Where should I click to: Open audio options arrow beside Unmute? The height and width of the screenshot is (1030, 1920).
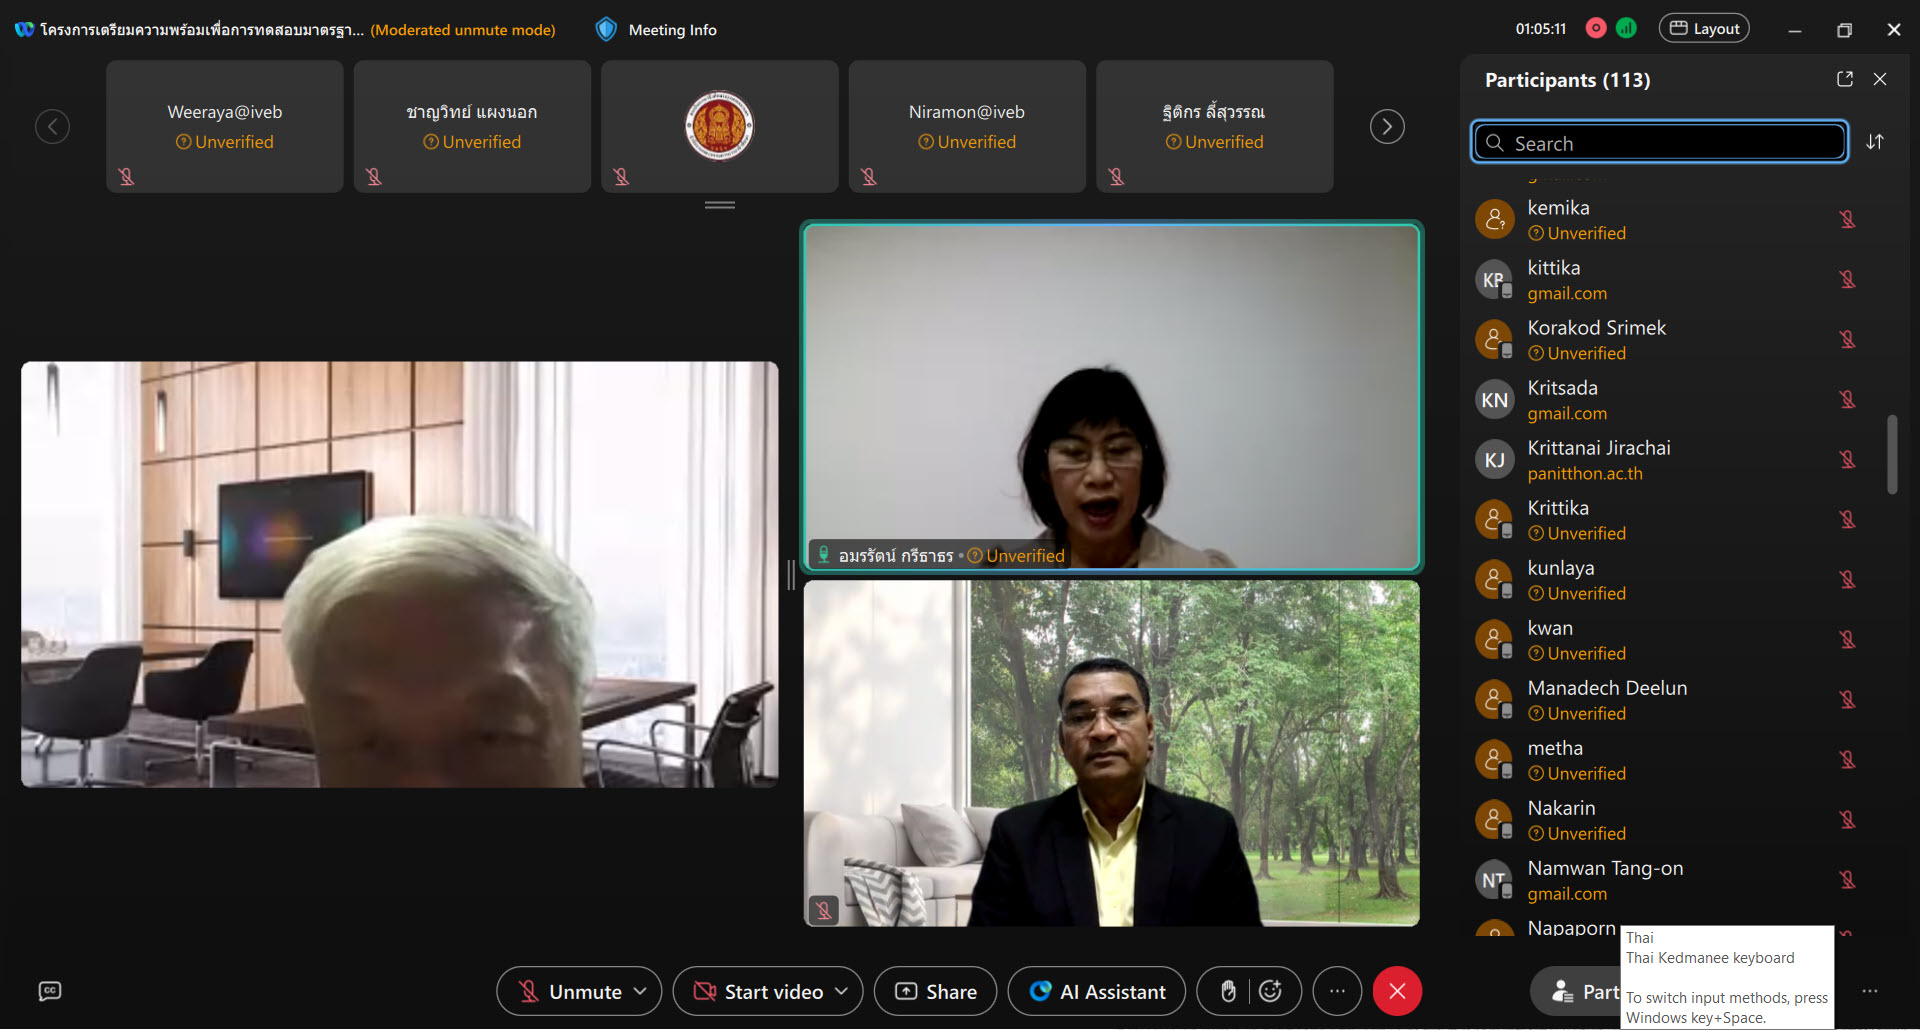(x=641, y=991)
